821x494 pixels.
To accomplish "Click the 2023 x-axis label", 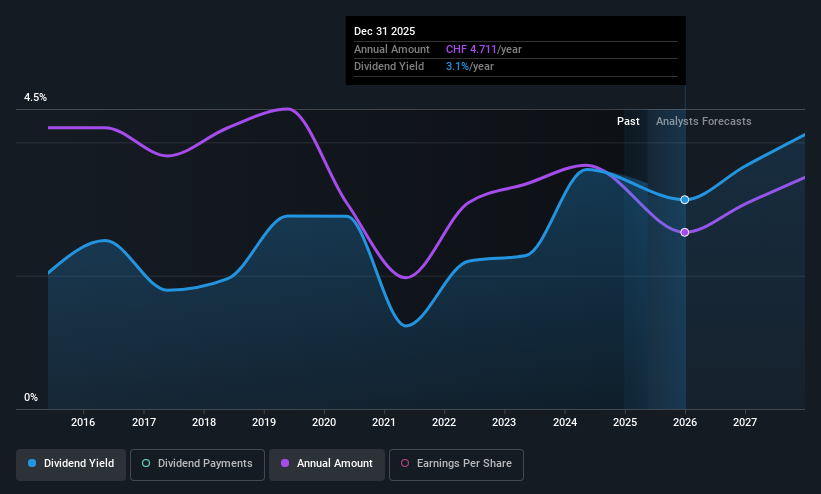I will (504, 422).
